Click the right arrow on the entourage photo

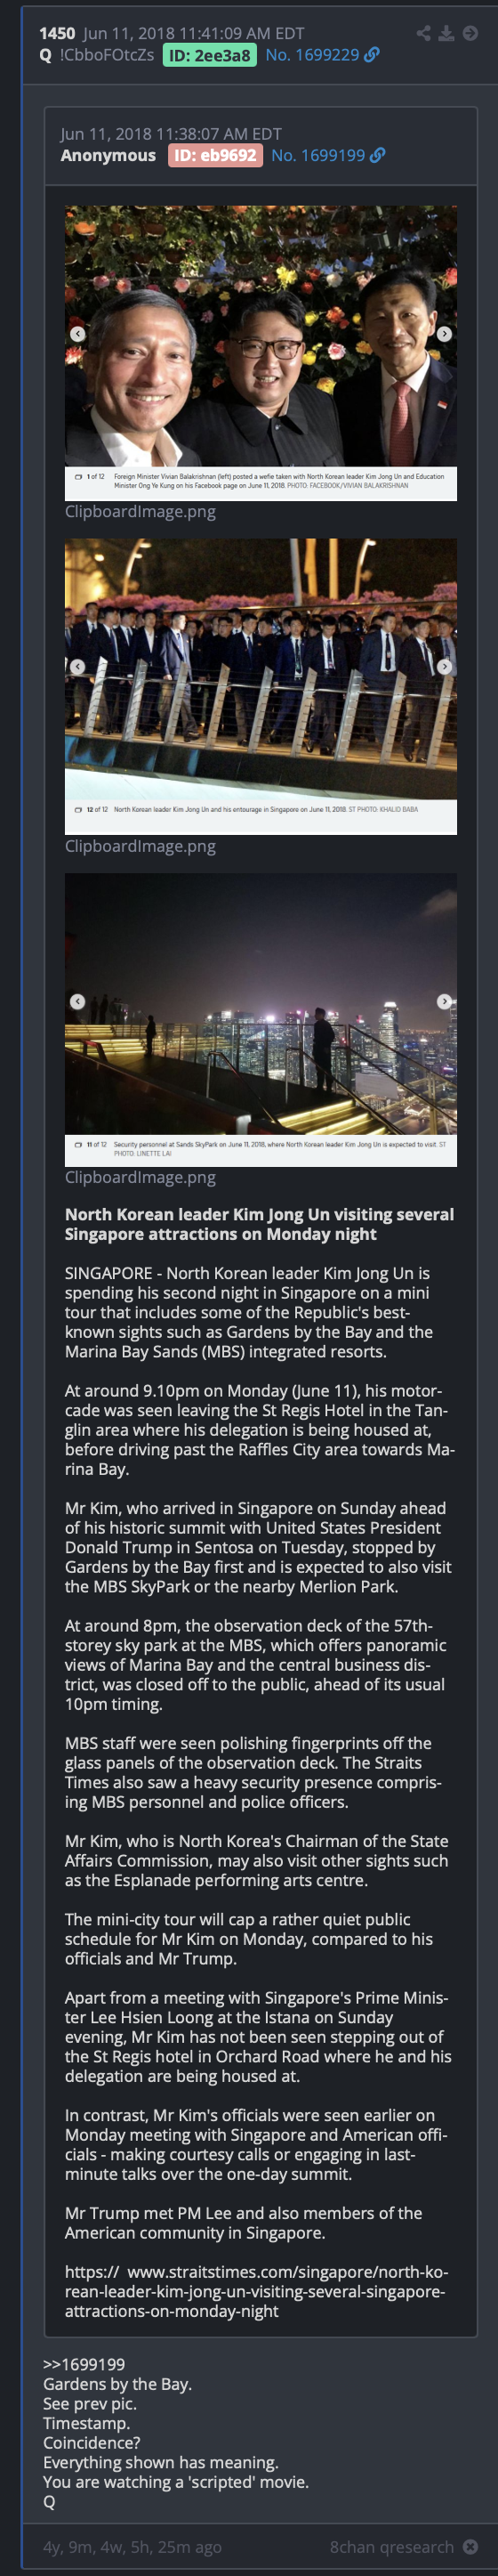(444, 666)
